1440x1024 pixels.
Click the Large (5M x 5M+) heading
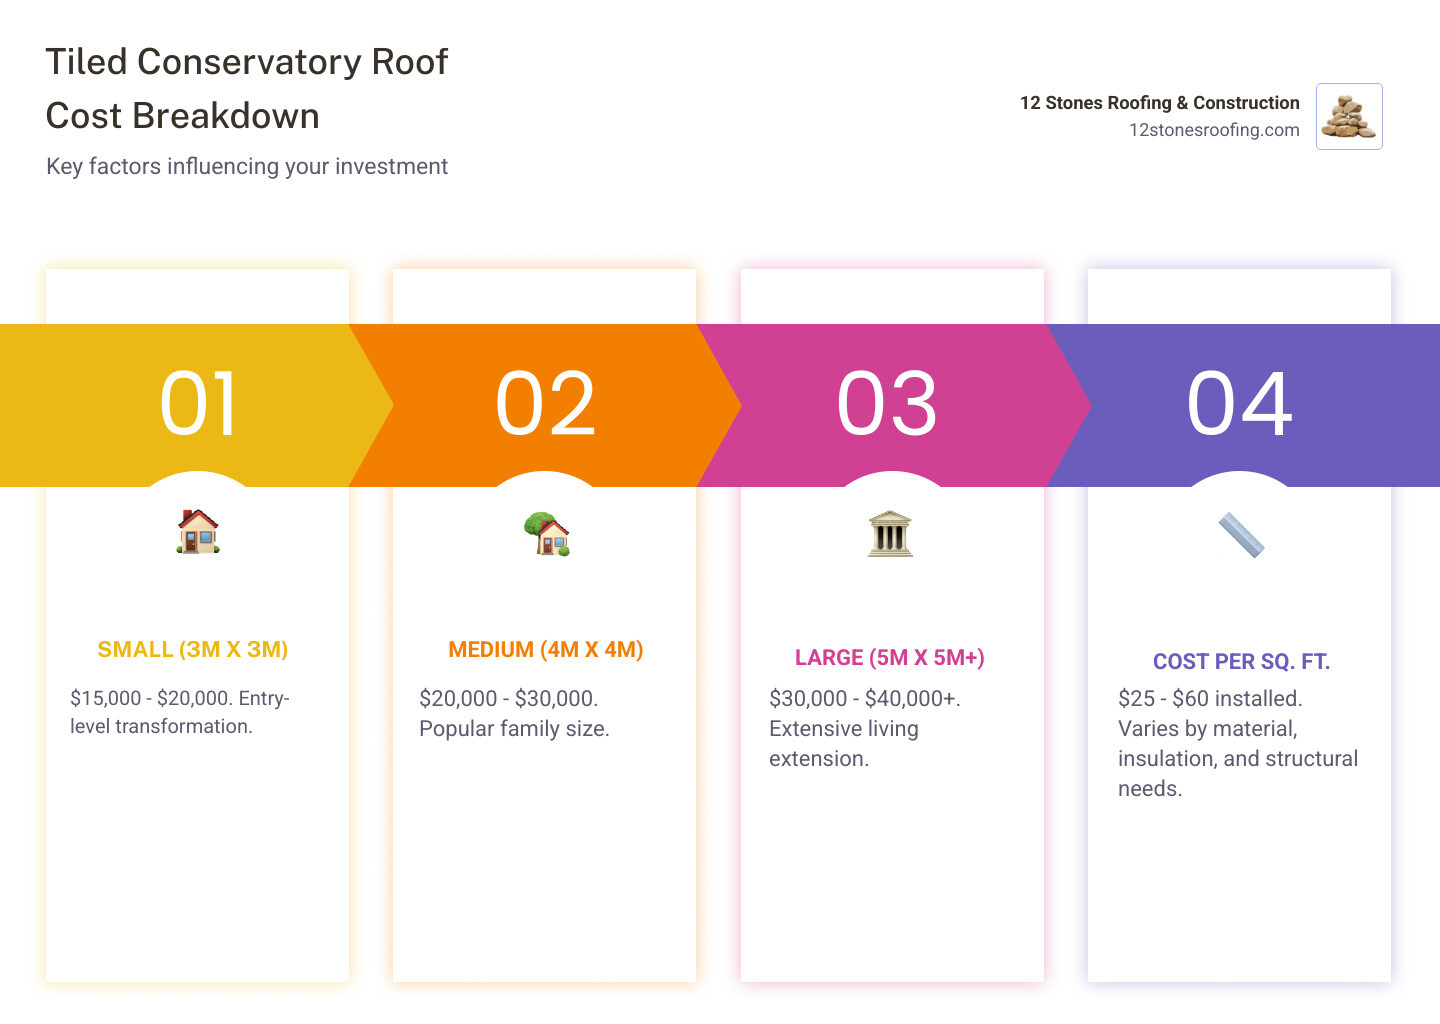(x=890, y=658)
